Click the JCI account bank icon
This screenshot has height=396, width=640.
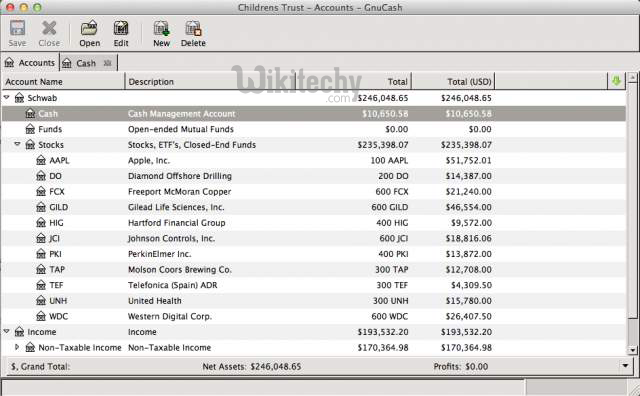pyautogui.click(x=41, y=238)
